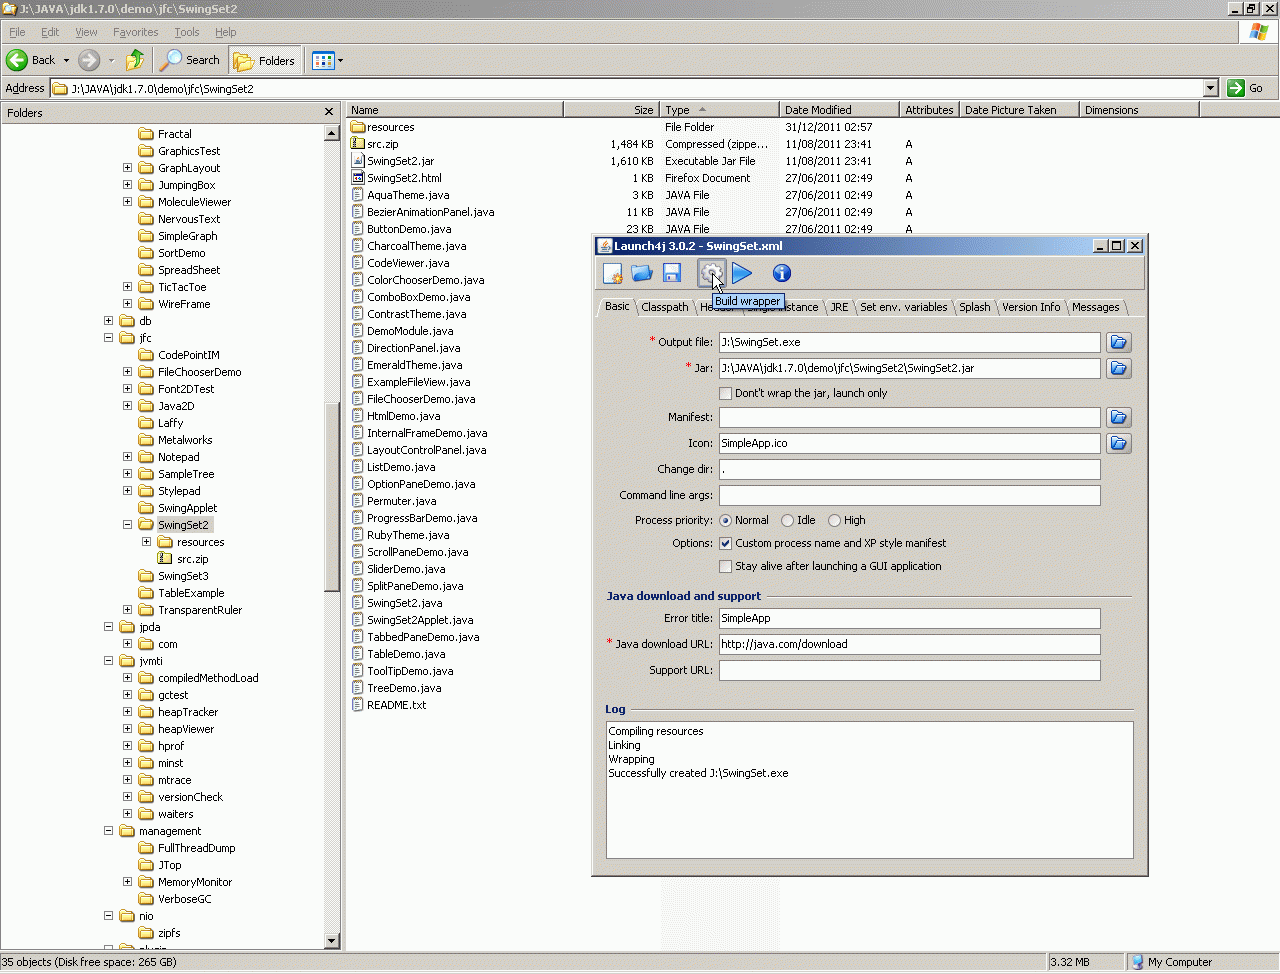Click the Go button beside Address bar

point(1246,88)
